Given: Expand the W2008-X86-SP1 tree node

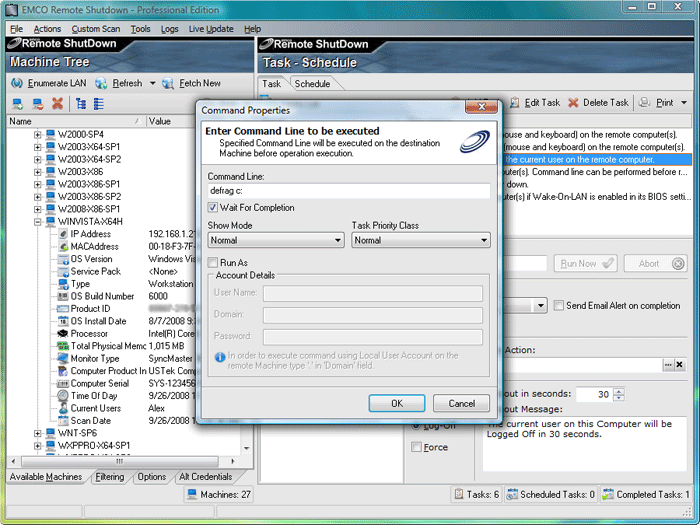Looking at the screenshot, I should [x=38, y=209].
